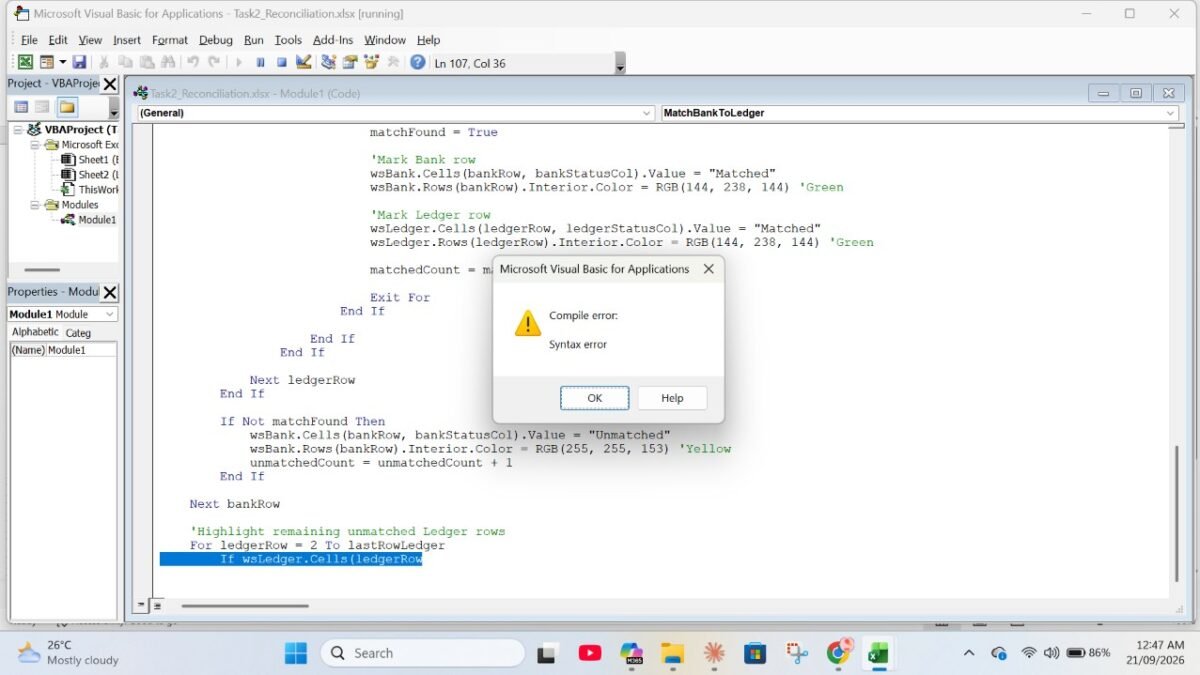1200x675 pixels.
Task: Open the Tools menu
Action: 288,40
